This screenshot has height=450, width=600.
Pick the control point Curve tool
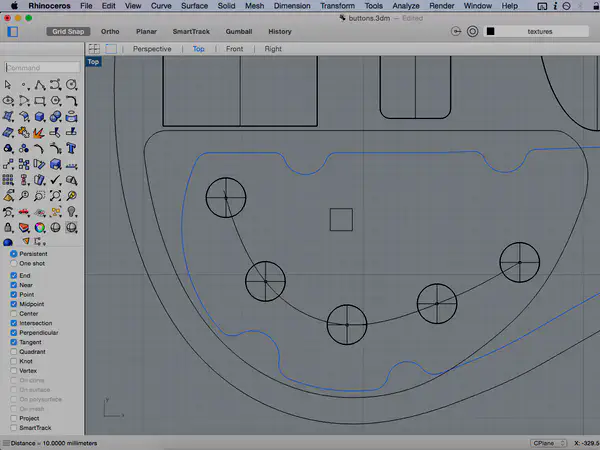(x=55, y=85)
